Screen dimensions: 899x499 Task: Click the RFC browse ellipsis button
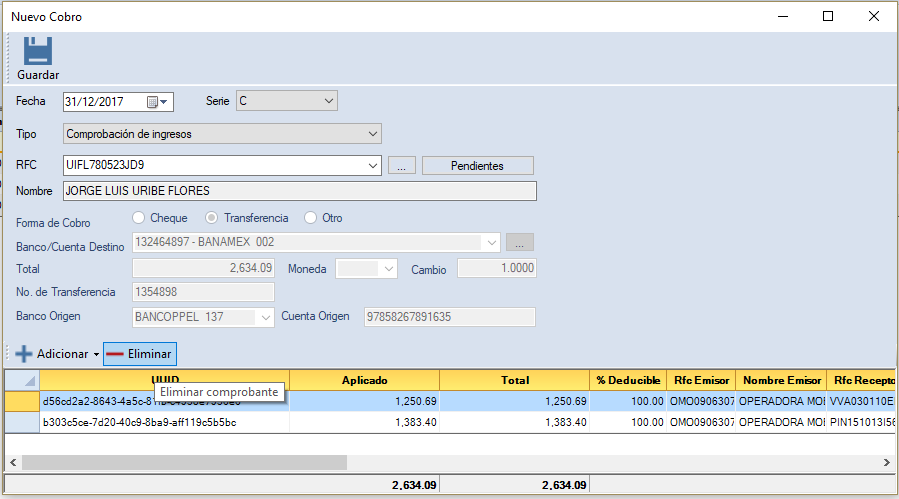(x=401, y=166)
